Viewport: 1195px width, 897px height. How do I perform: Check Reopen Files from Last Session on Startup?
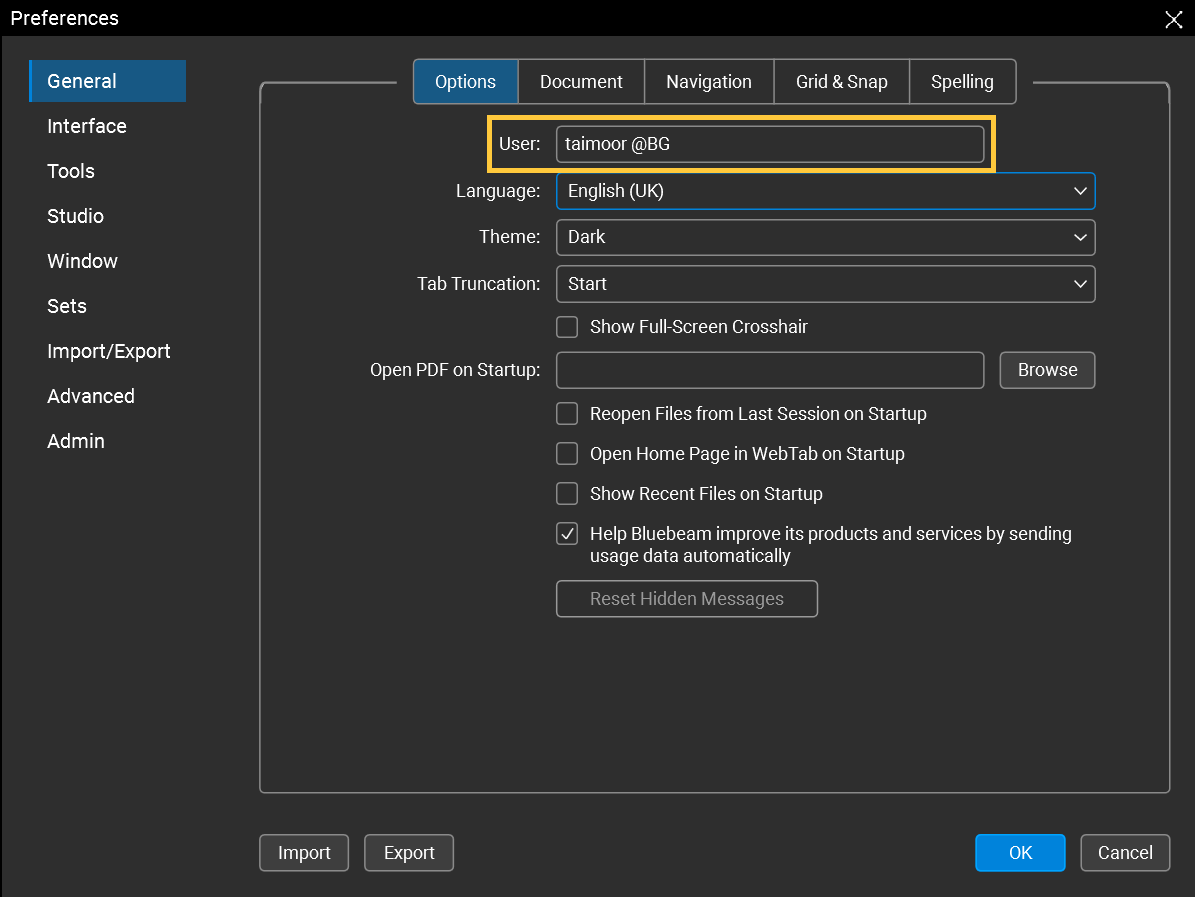click(567, 413)
